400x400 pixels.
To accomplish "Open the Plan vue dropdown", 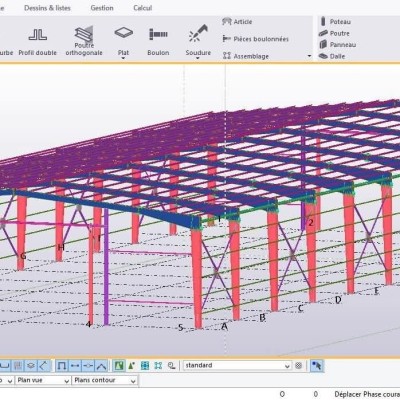I will (43, 380).
